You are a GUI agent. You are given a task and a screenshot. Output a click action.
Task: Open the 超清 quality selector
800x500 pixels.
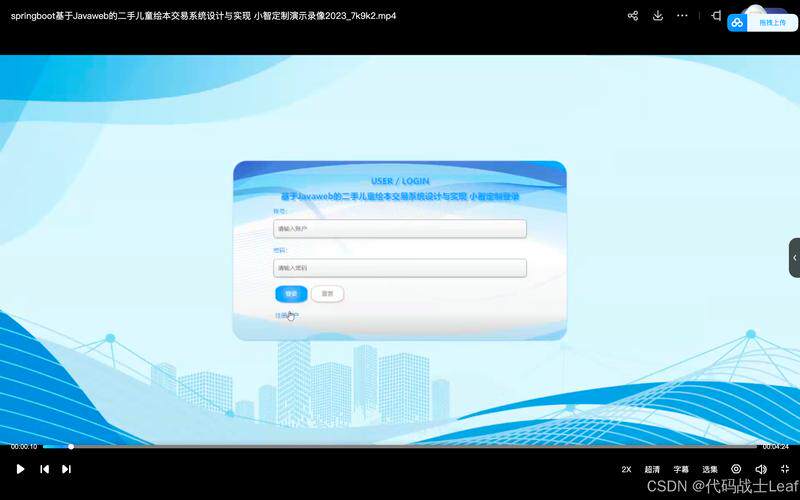(x=652, y=469)
